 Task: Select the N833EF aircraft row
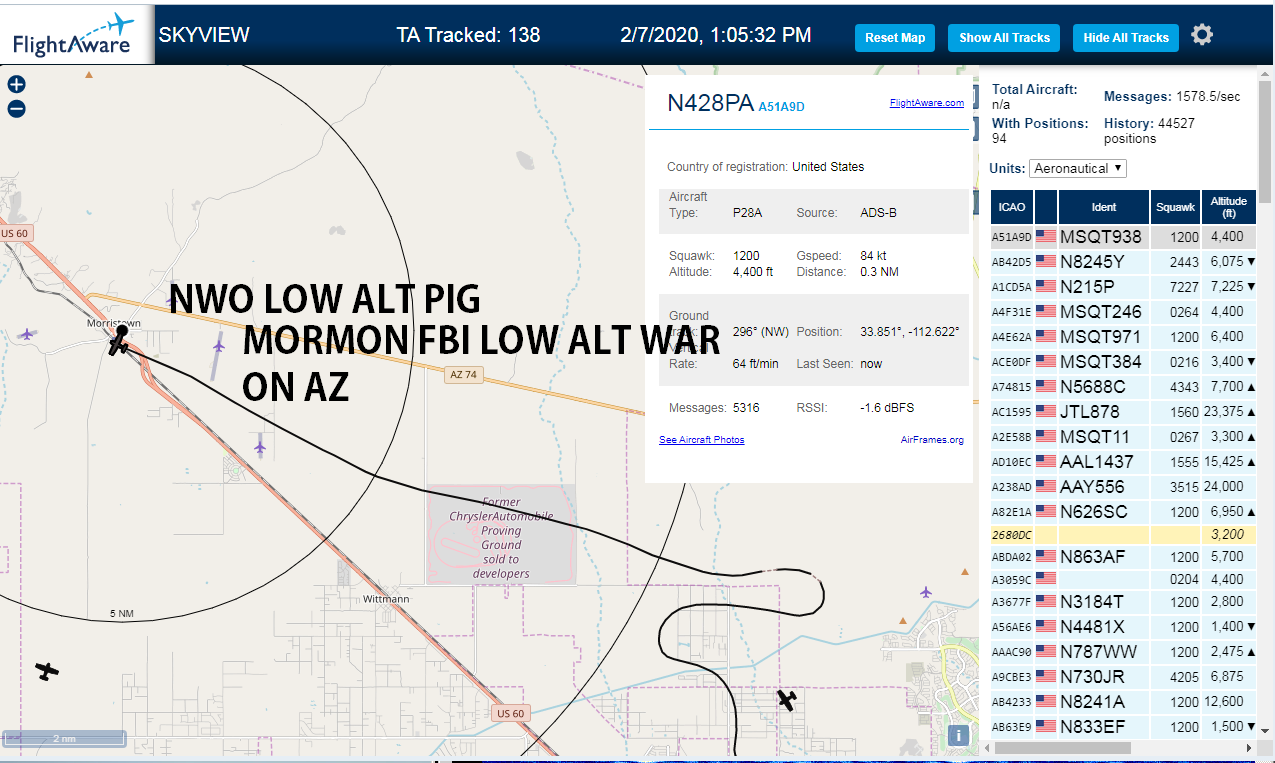pyautogui.click(x=1123, y=727)
